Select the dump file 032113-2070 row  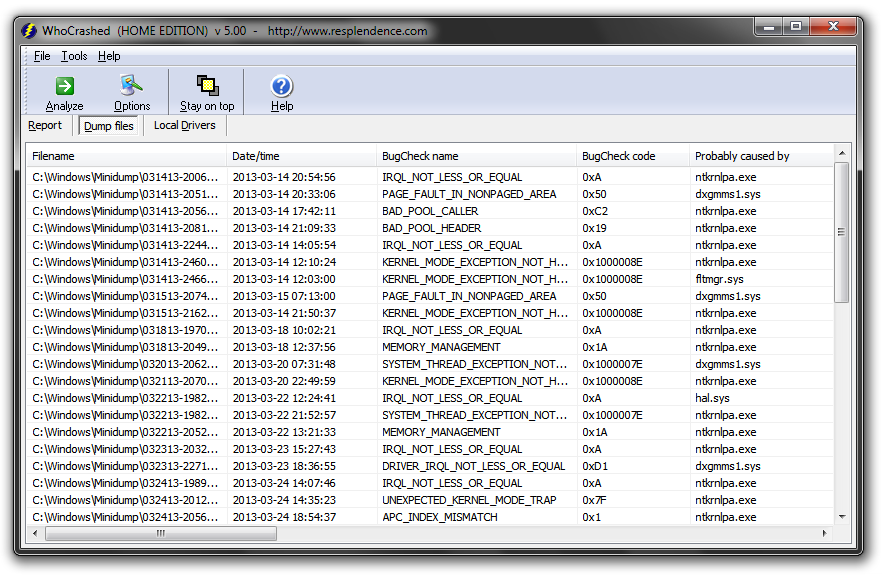[x=430, y=381]
